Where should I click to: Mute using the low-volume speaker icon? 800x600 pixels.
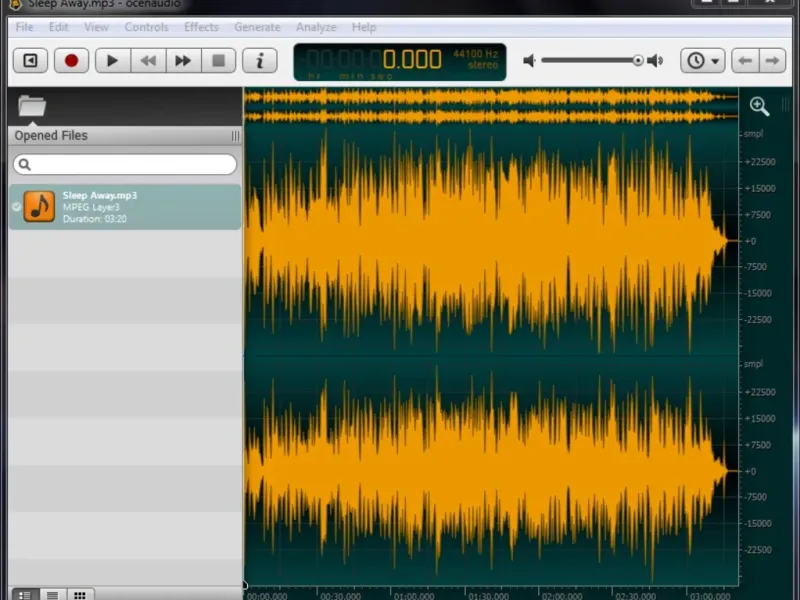click(529, 61)
